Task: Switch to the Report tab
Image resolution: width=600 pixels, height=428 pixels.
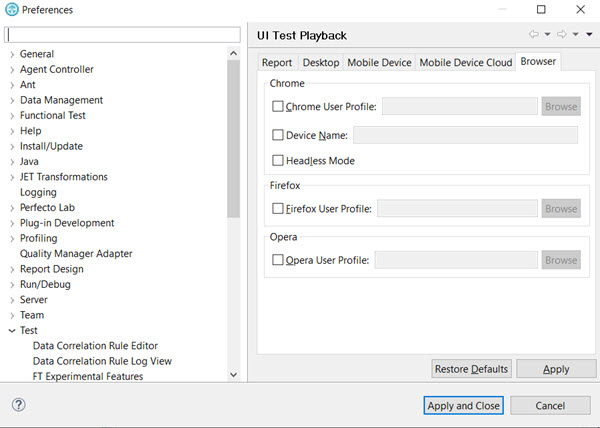Action: pyautogui.click(x=277, y=62)
